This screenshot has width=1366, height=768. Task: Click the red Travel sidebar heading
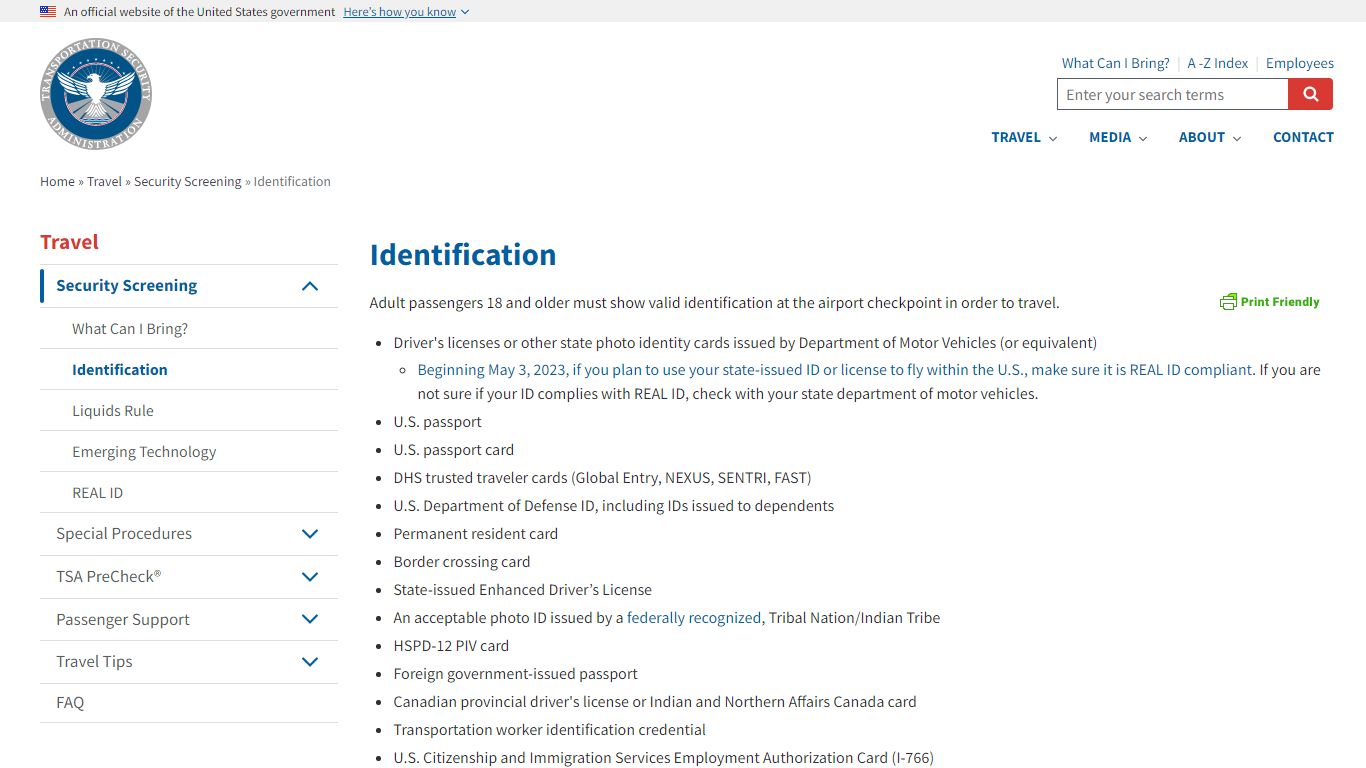point(69,242)
